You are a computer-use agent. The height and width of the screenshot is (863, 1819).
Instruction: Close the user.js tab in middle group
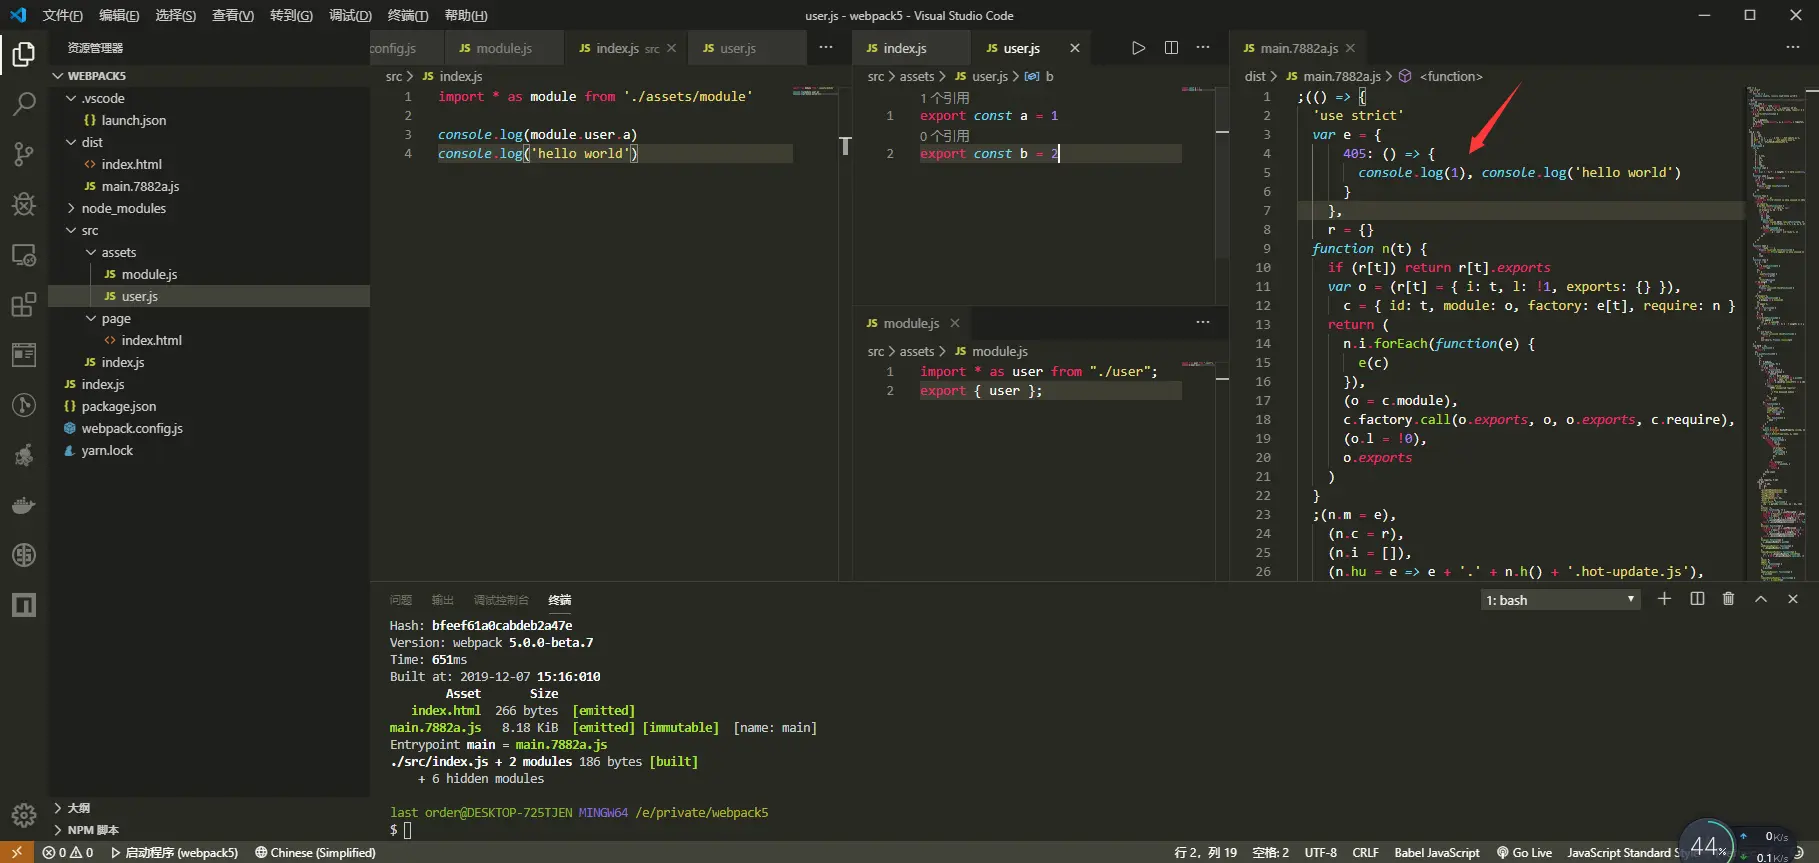pos(1075,48)
